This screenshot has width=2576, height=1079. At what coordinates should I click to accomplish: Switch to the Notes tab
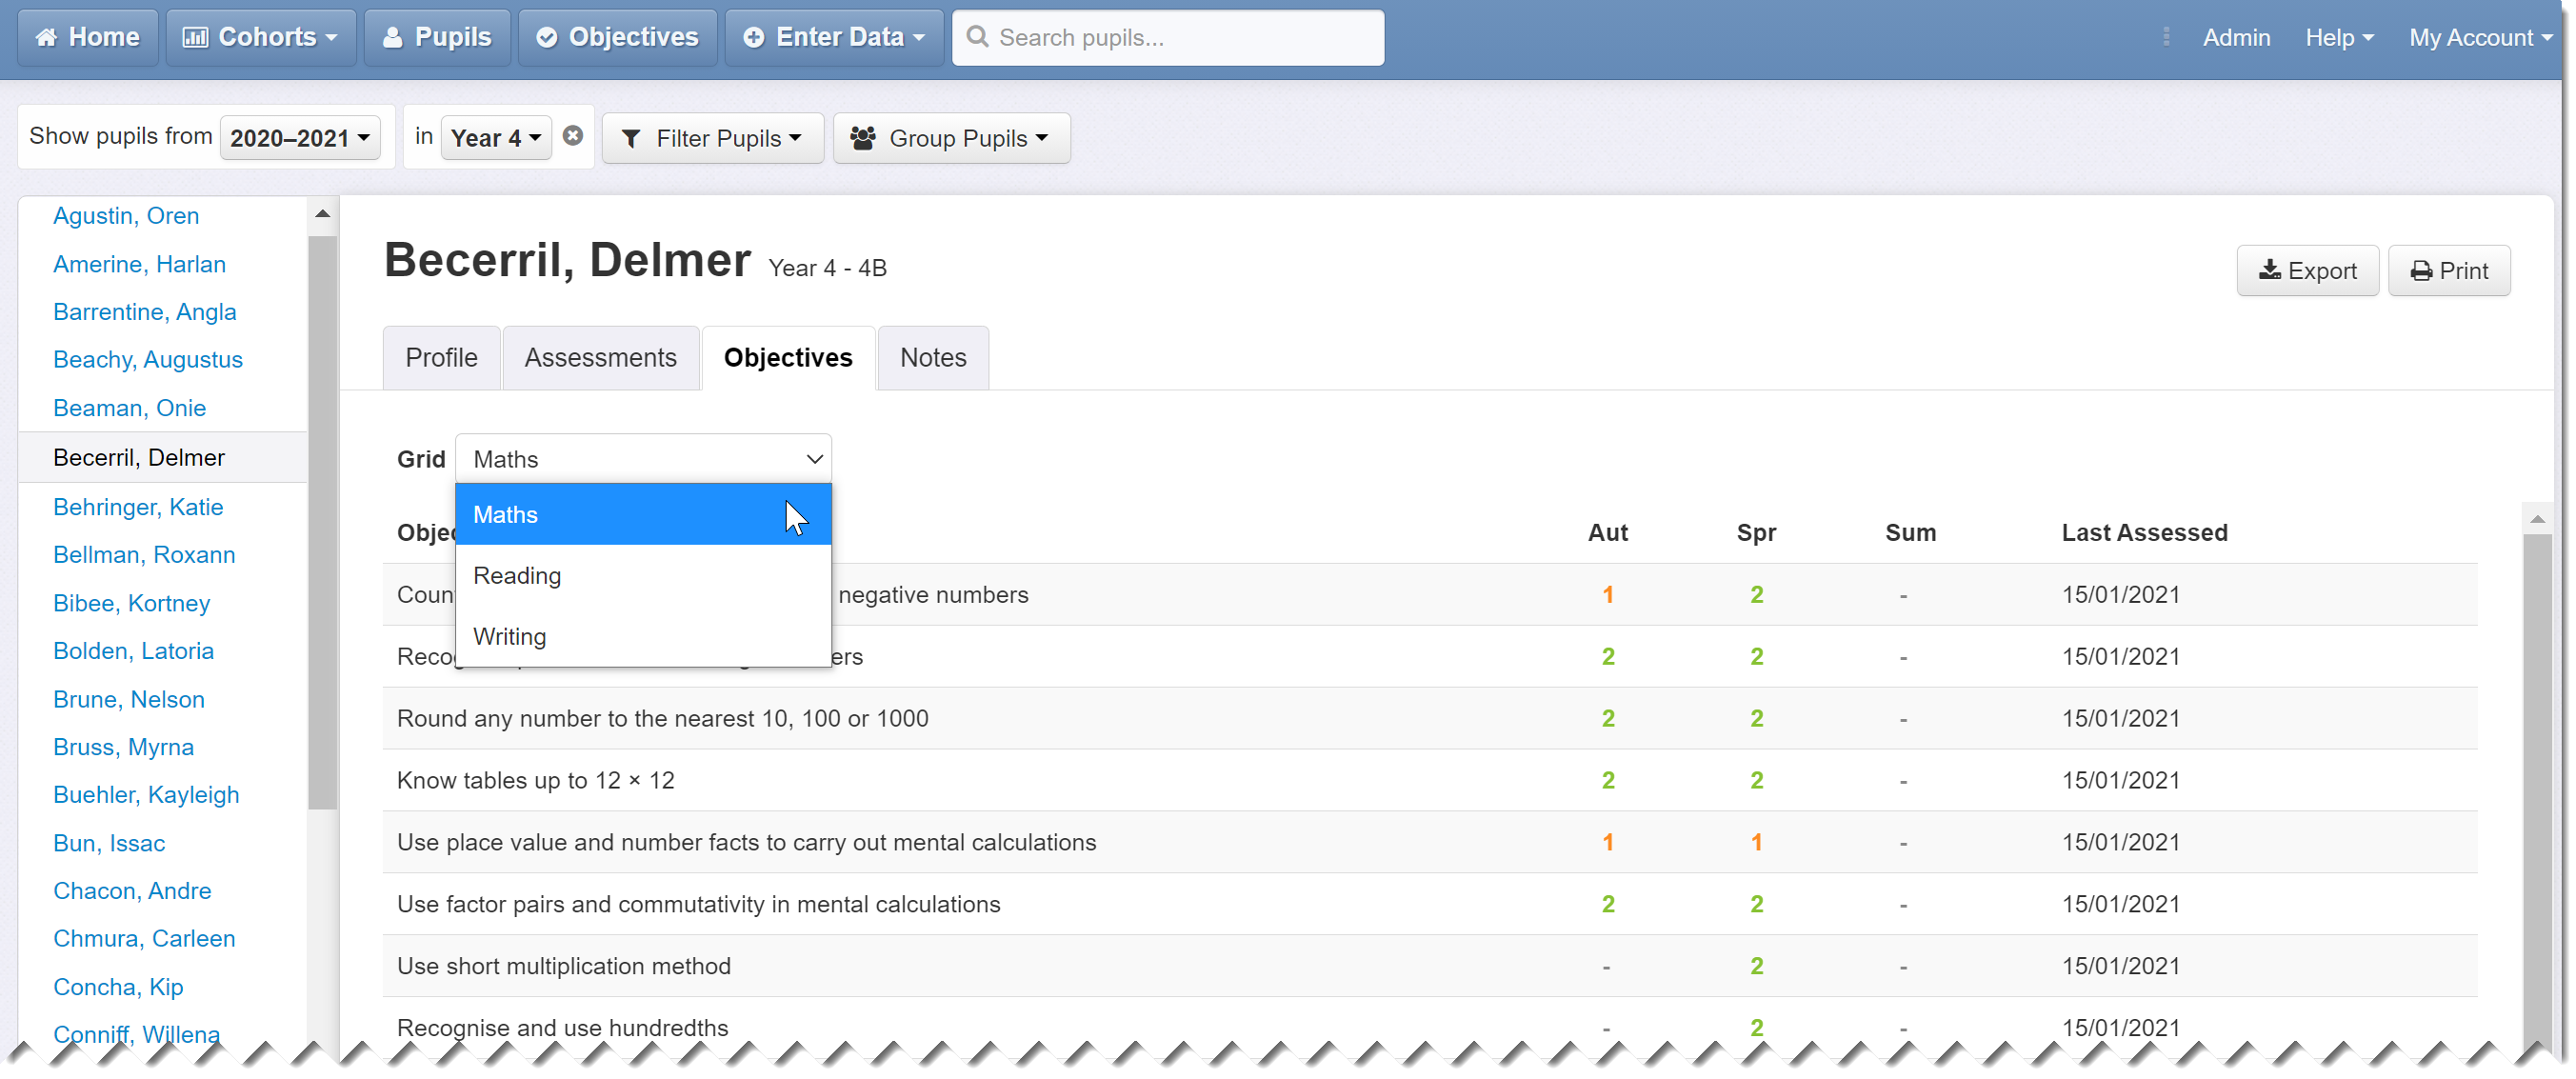point(933,357)
